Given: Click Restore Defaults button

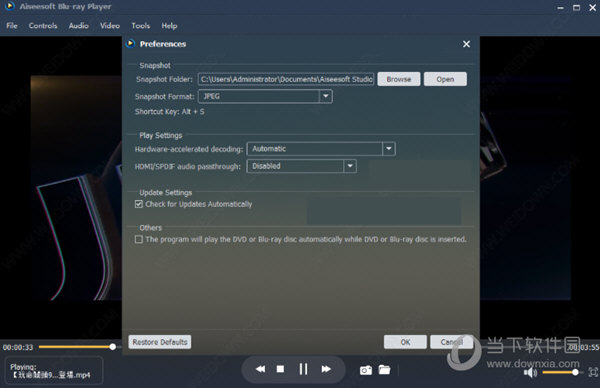Looking at the screenshot, I should (x=160, y=342).
